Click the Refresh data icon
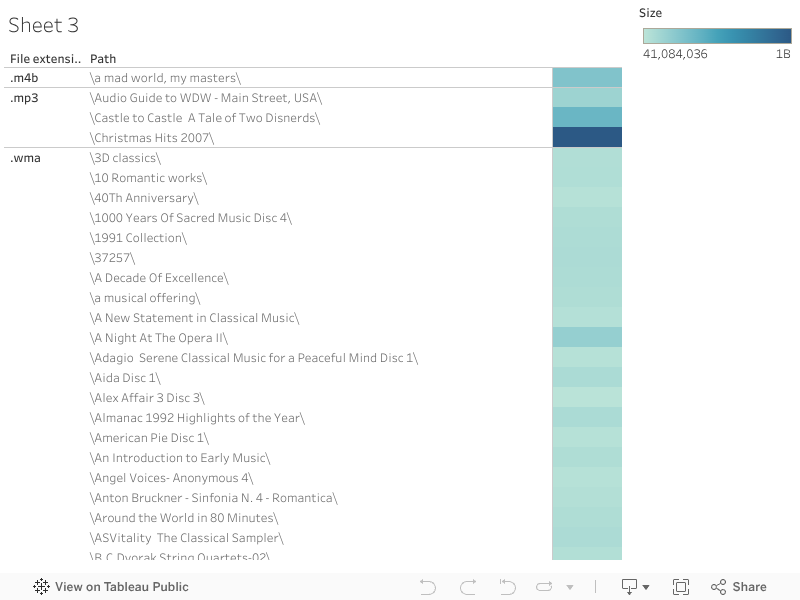800x600 pixels. point(544,587)
